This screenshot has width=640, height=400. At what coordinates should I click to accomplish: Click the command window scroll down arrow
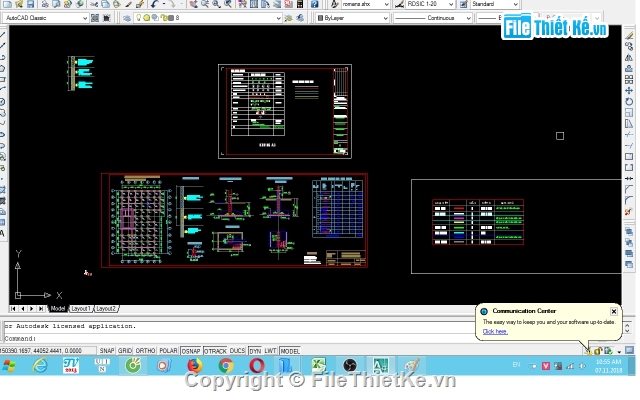(628, 330)
